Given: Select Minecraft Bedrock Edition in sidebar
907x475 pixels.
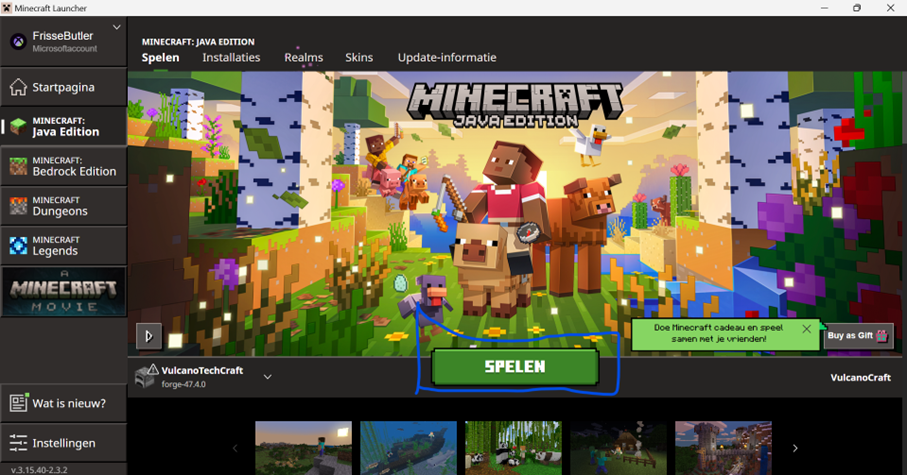Looking at the screenshot, I should 64,166.
